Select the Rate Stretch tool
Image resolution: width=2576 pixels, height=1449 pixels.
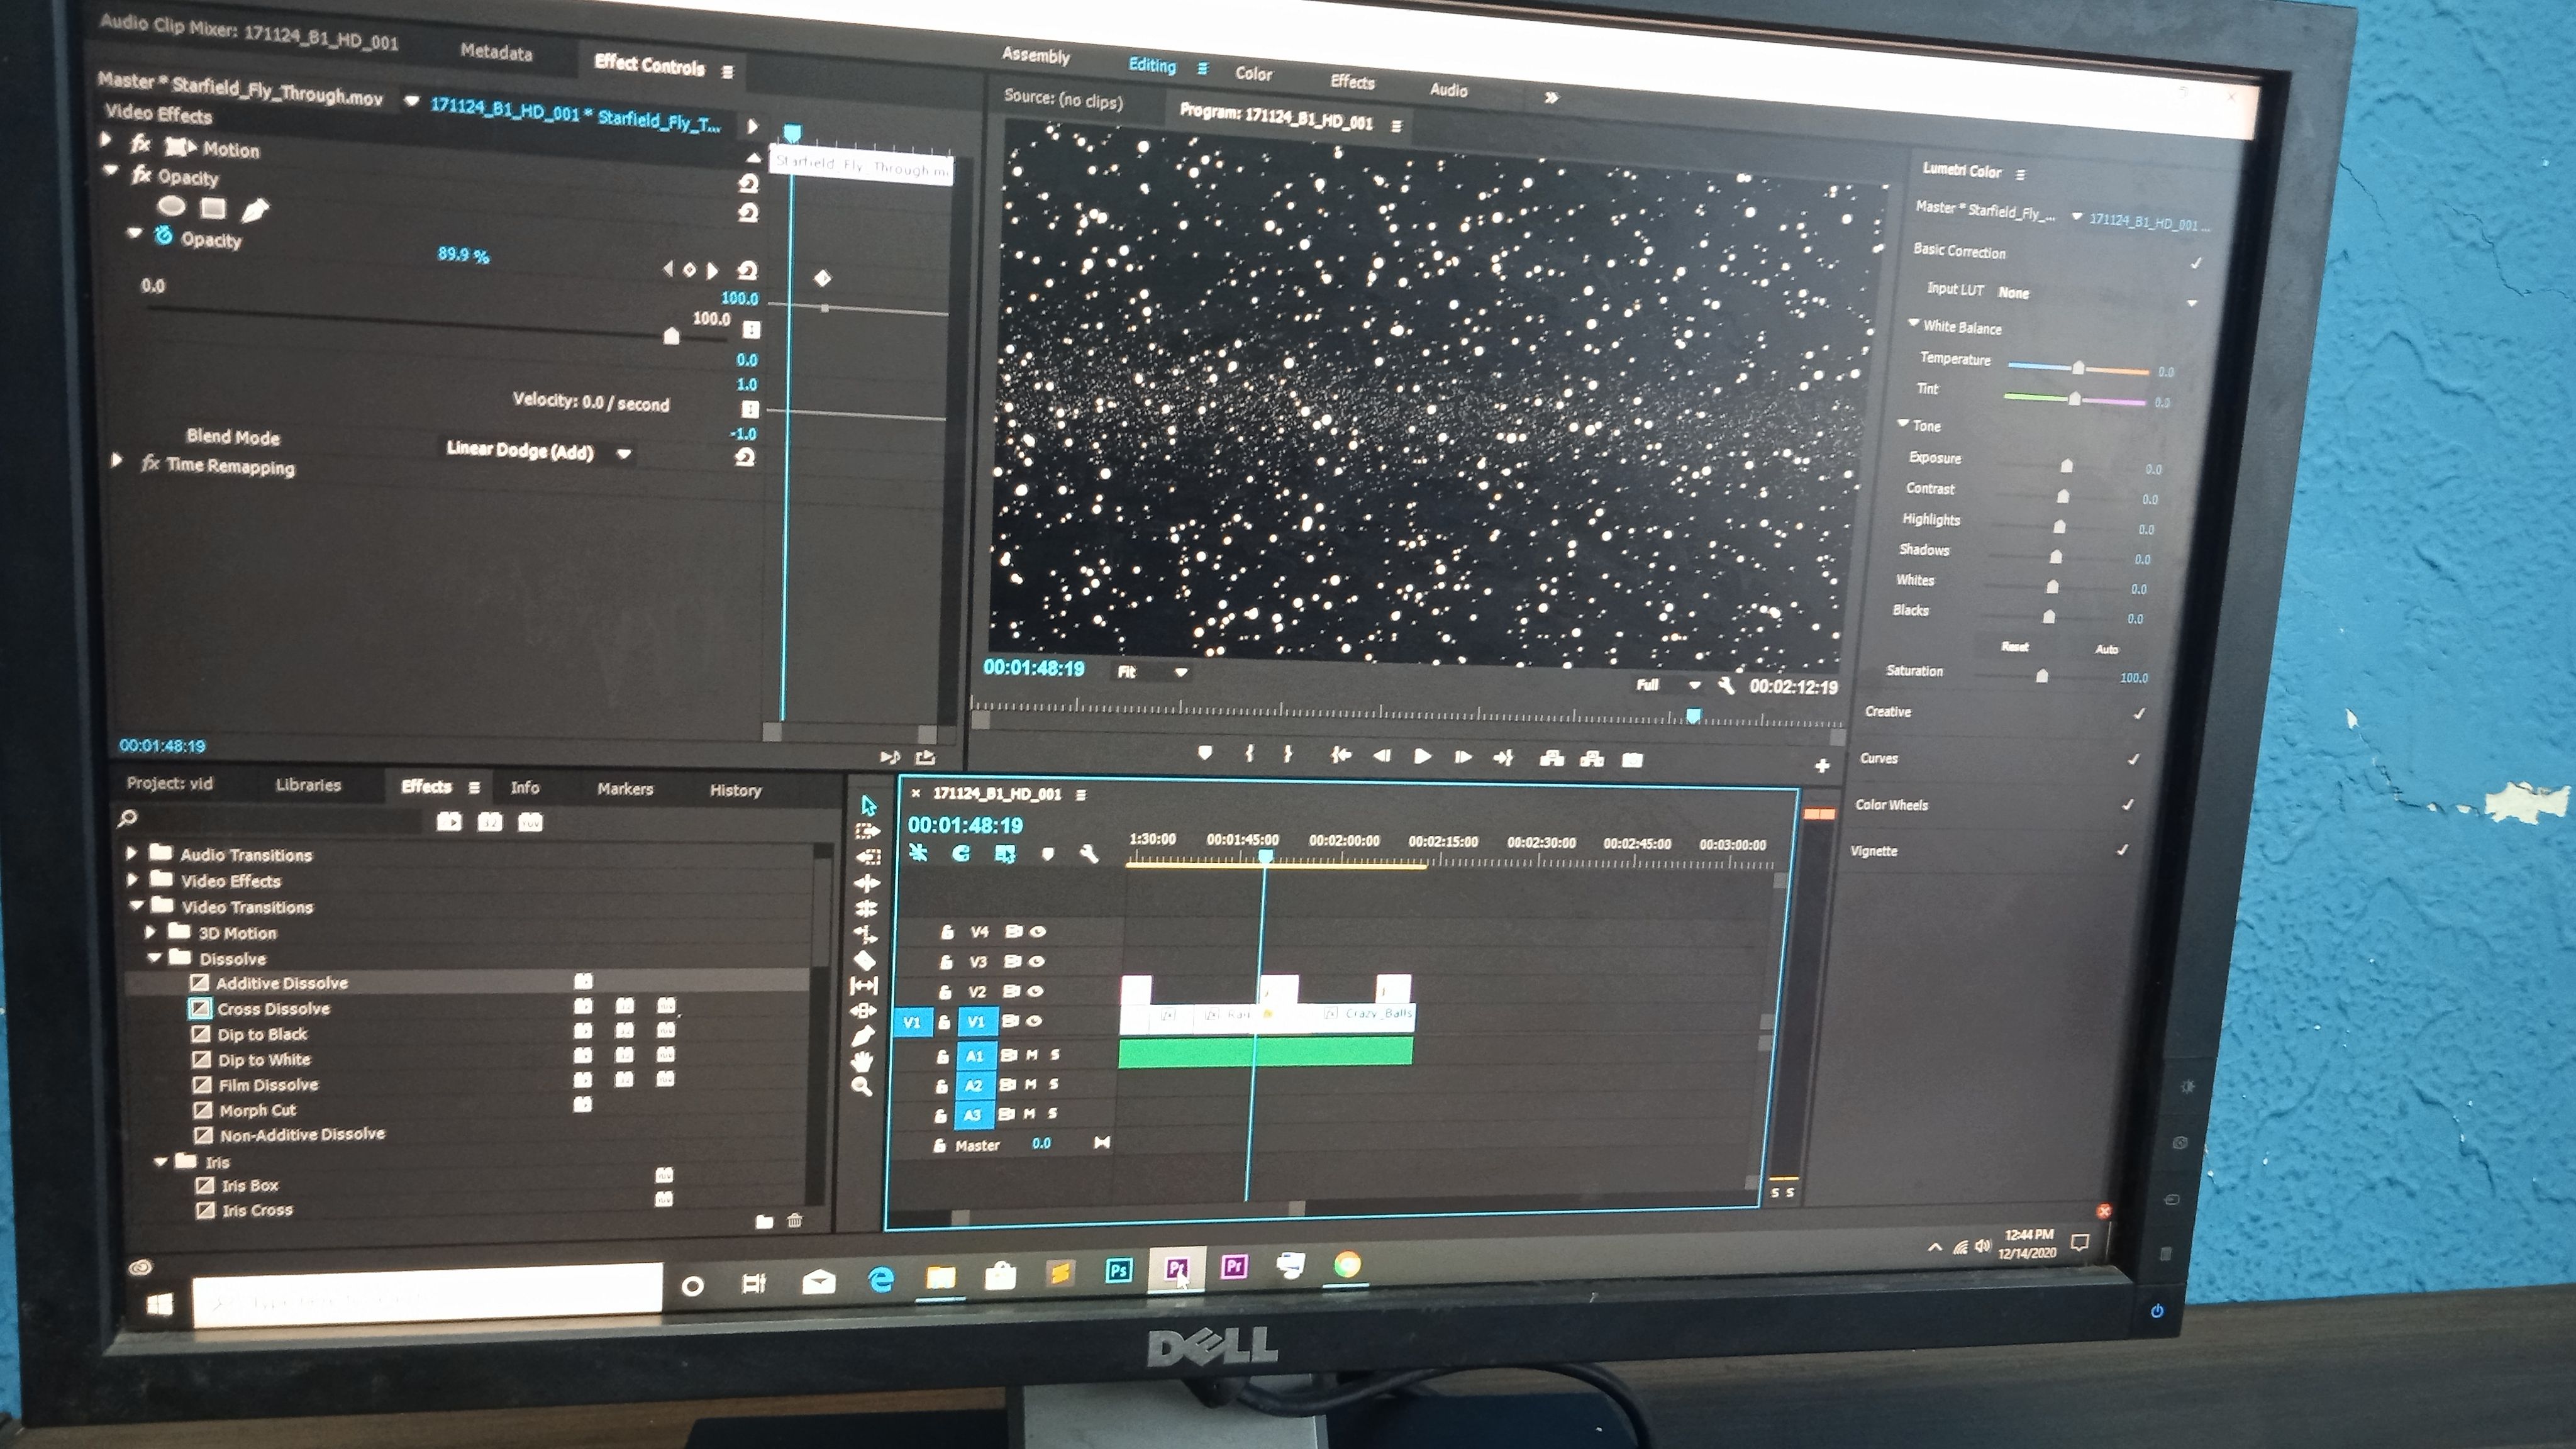(865, 935)
